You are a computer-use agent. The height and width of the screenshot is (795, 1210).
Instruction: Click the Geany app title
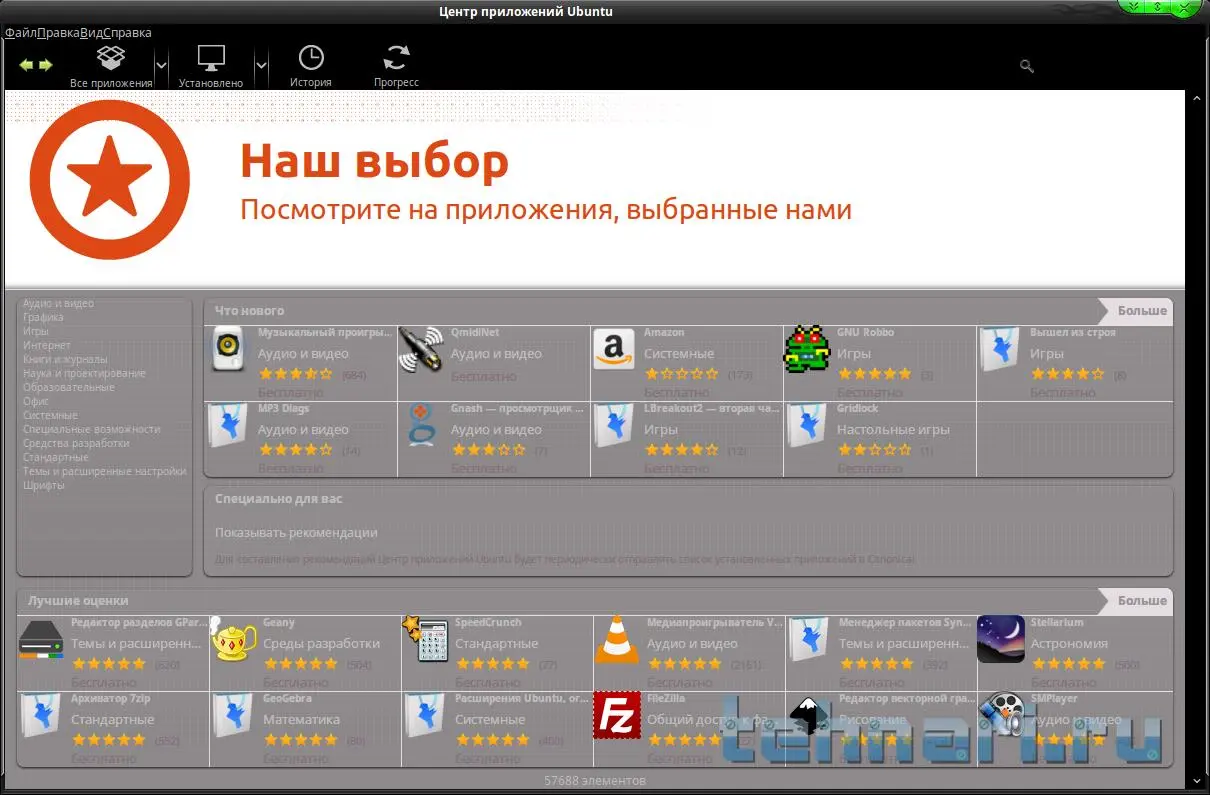tap(279, 622)
